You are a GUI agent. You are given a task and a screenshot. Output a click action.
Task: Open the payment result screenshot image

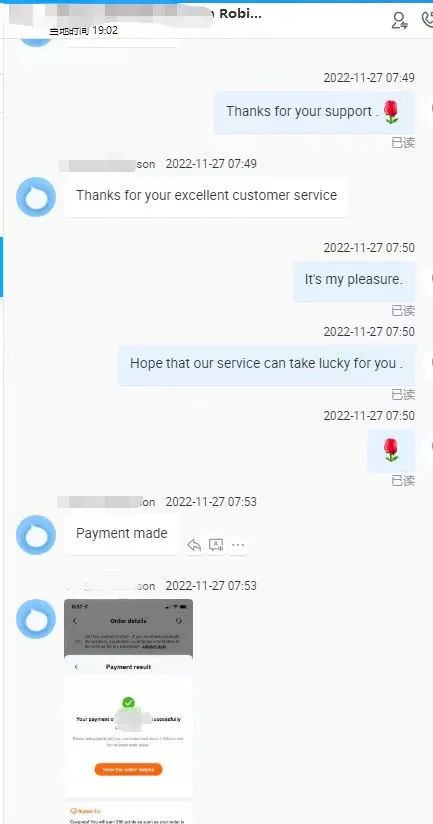[x=128, y=697]
